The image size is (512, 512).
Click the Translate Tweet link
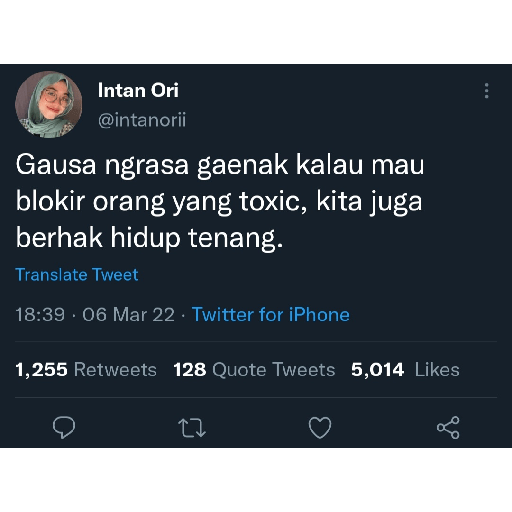pyautogui.click(x=77, y=275)
